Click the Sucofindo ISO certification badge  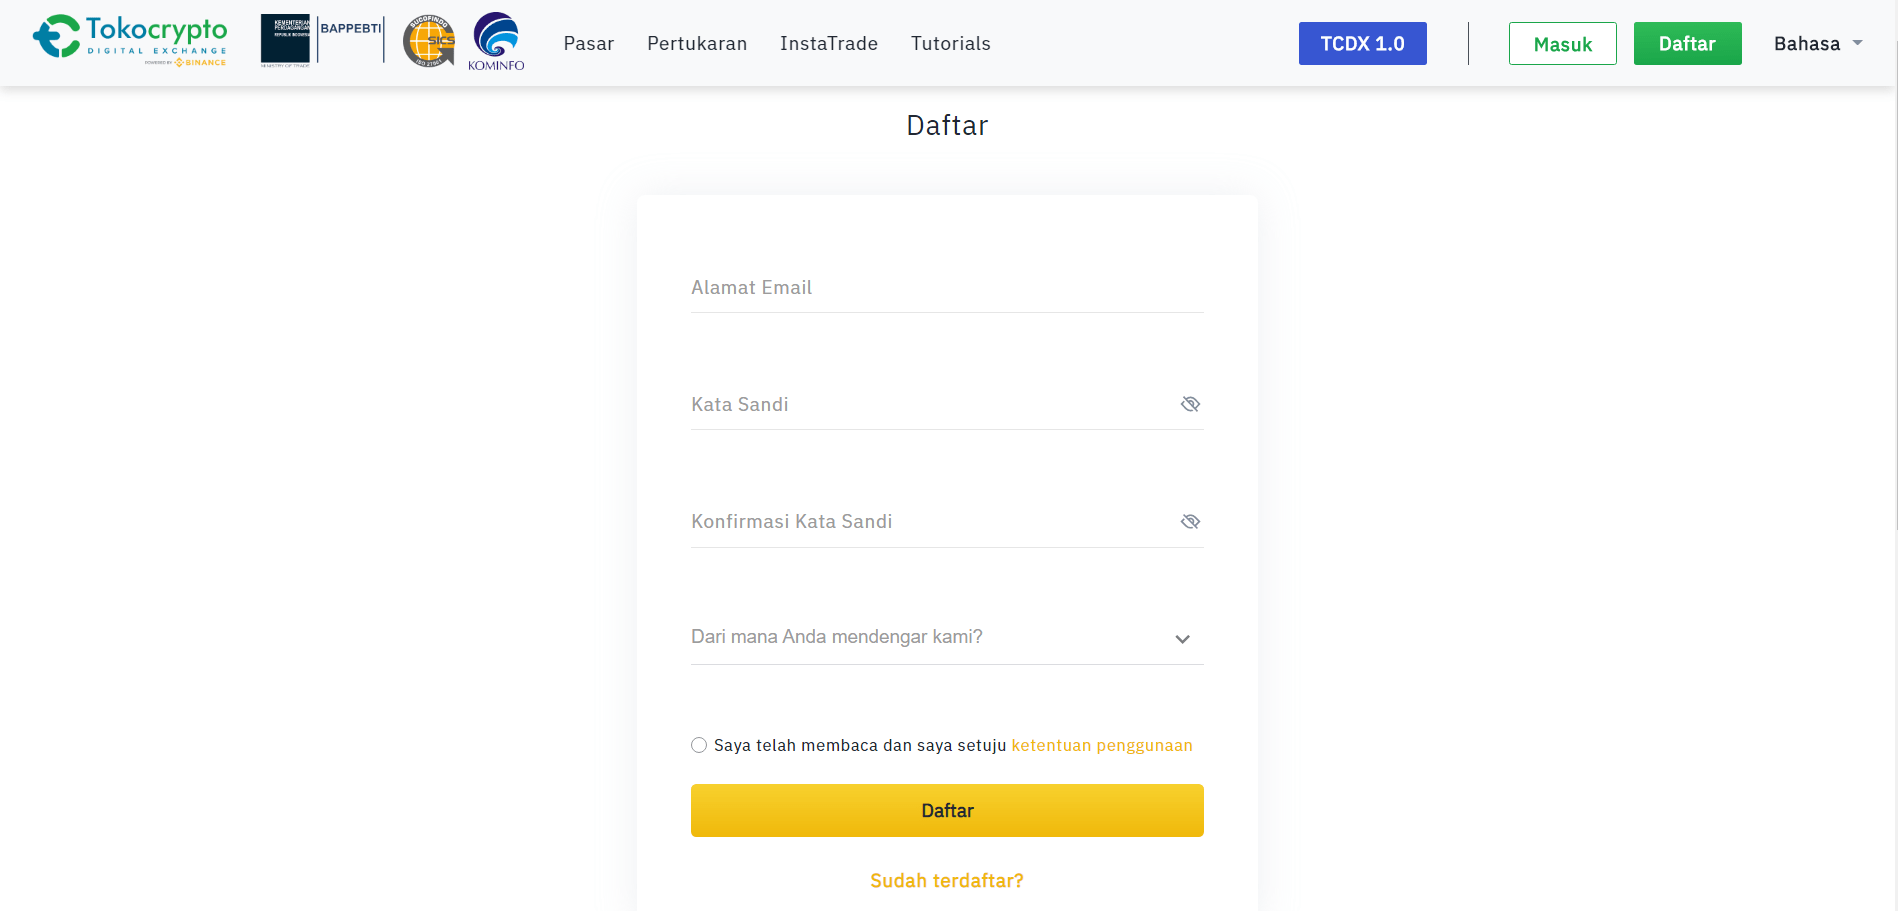428,41
